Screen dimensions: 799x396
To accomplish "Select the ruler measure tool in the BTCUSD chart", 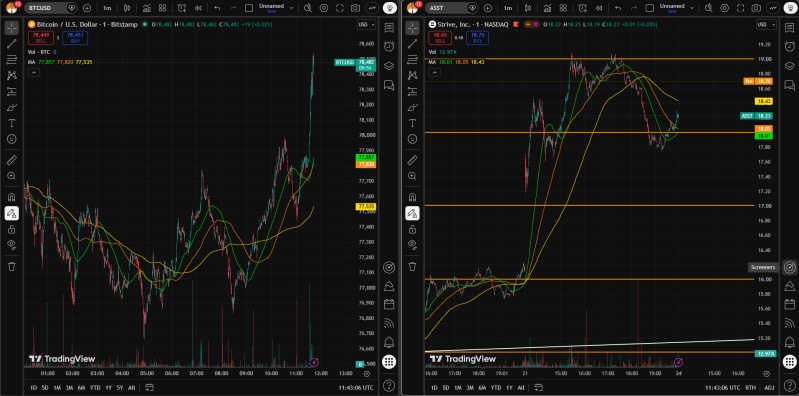I will click(x=11, y=161).
